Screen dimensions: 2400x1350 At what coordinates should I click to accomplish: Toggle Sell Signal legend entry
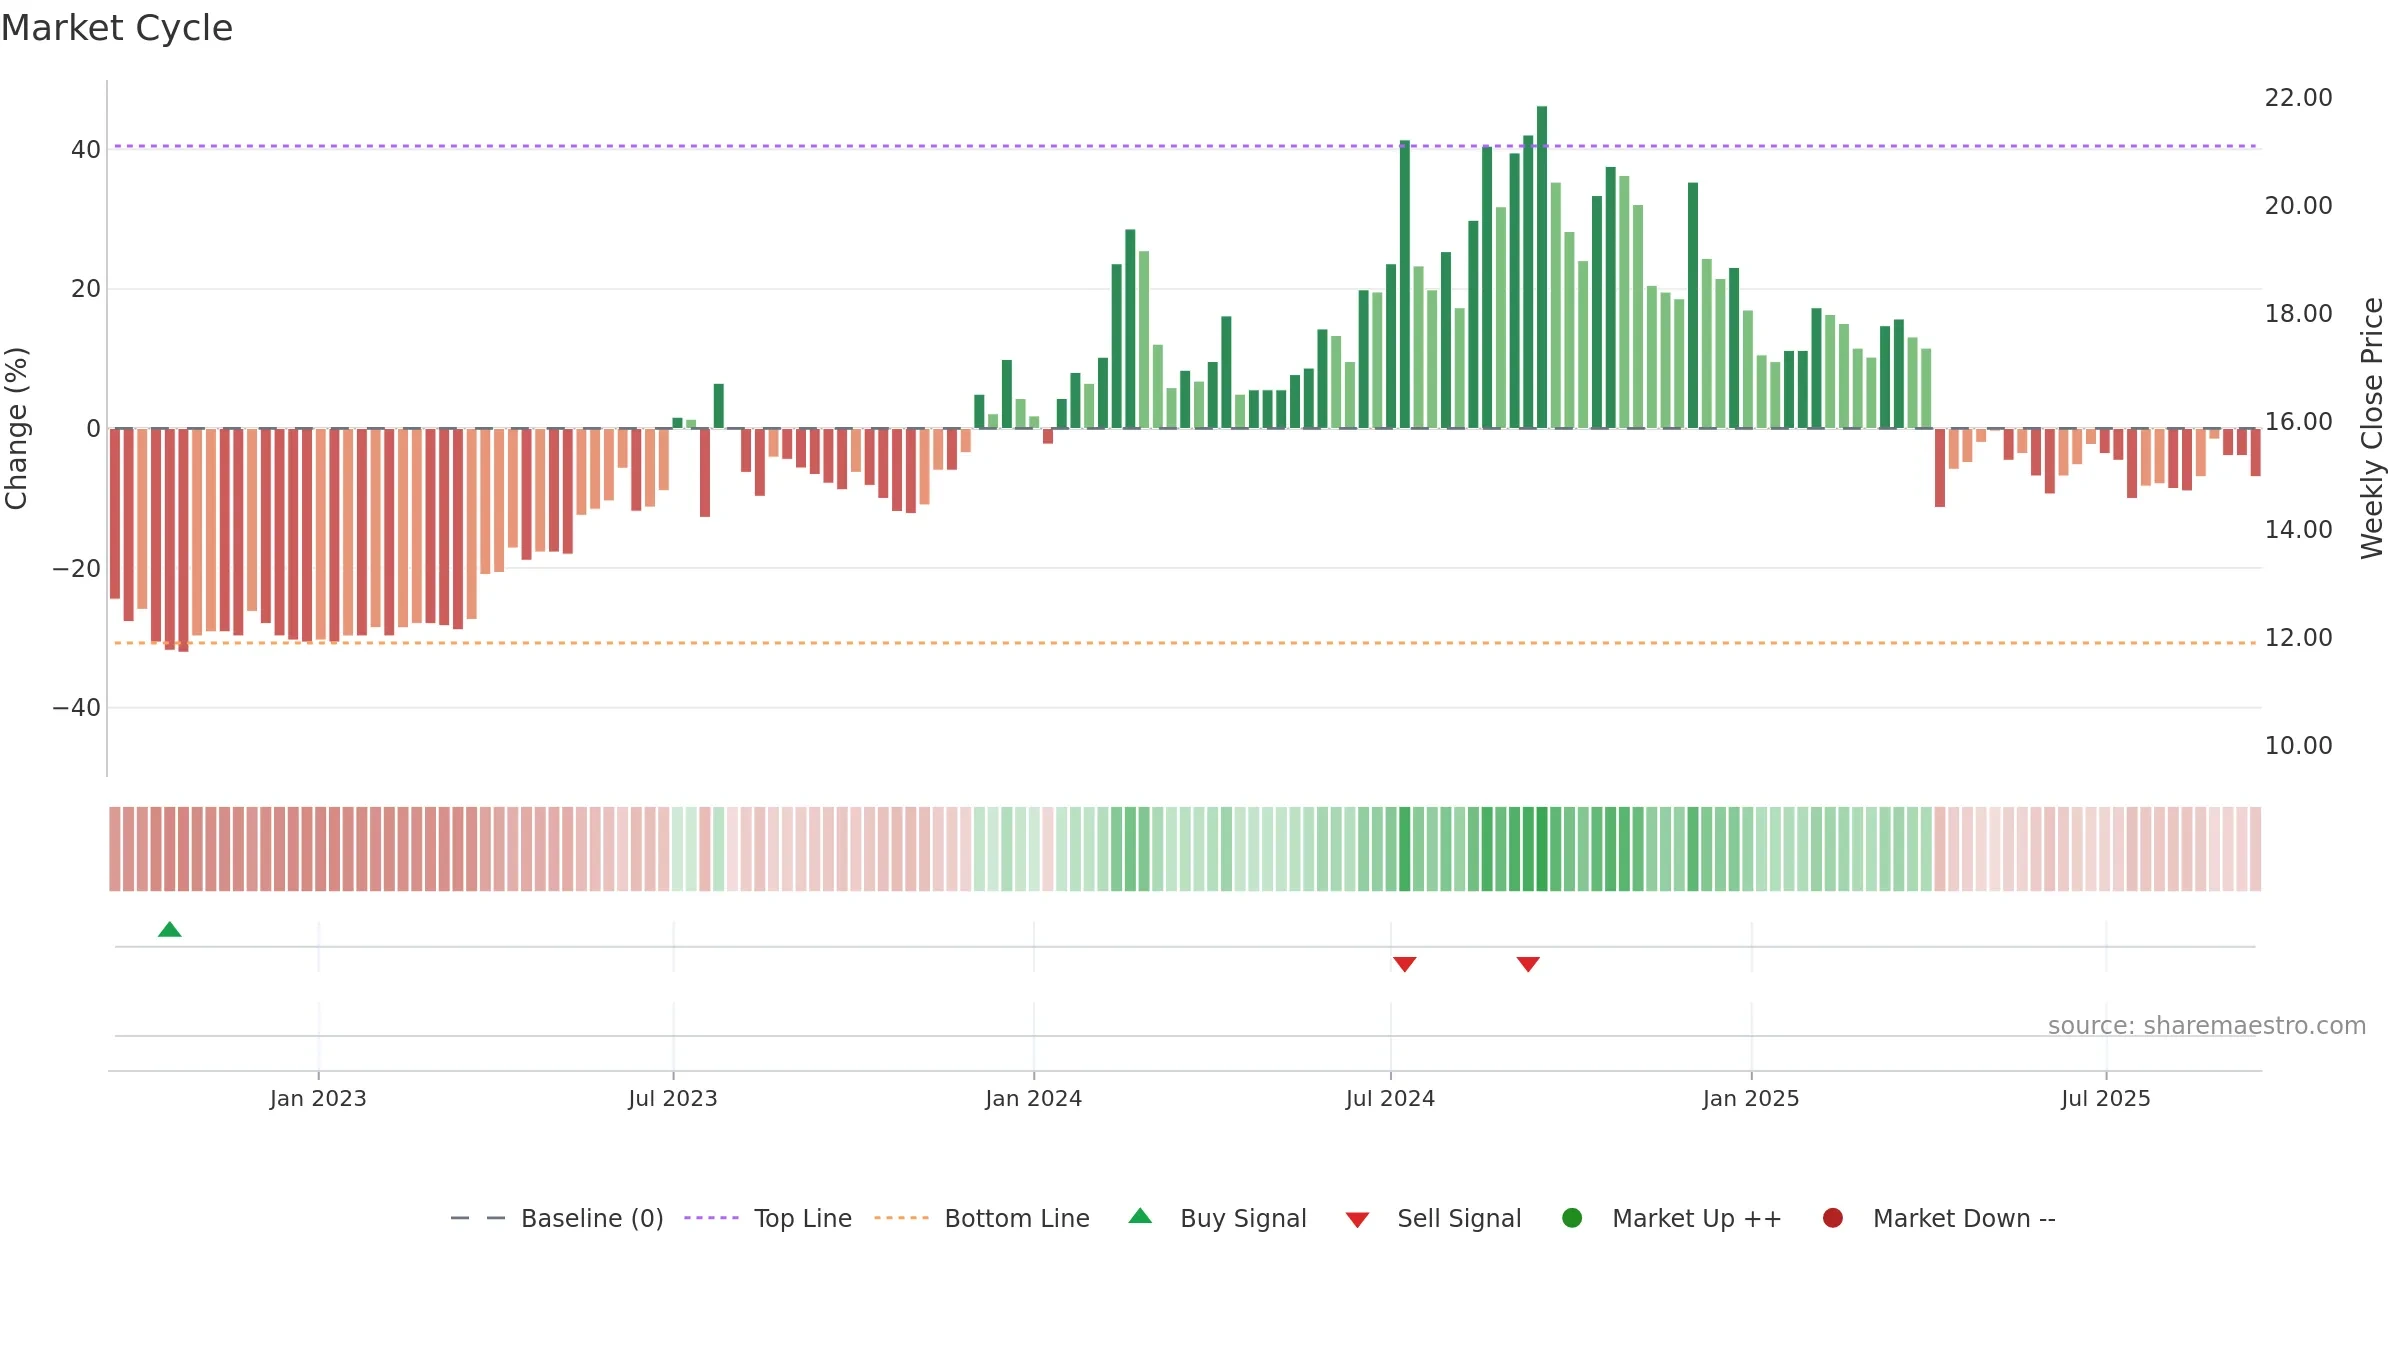pyautogui.click(x=1433, y=1218)
